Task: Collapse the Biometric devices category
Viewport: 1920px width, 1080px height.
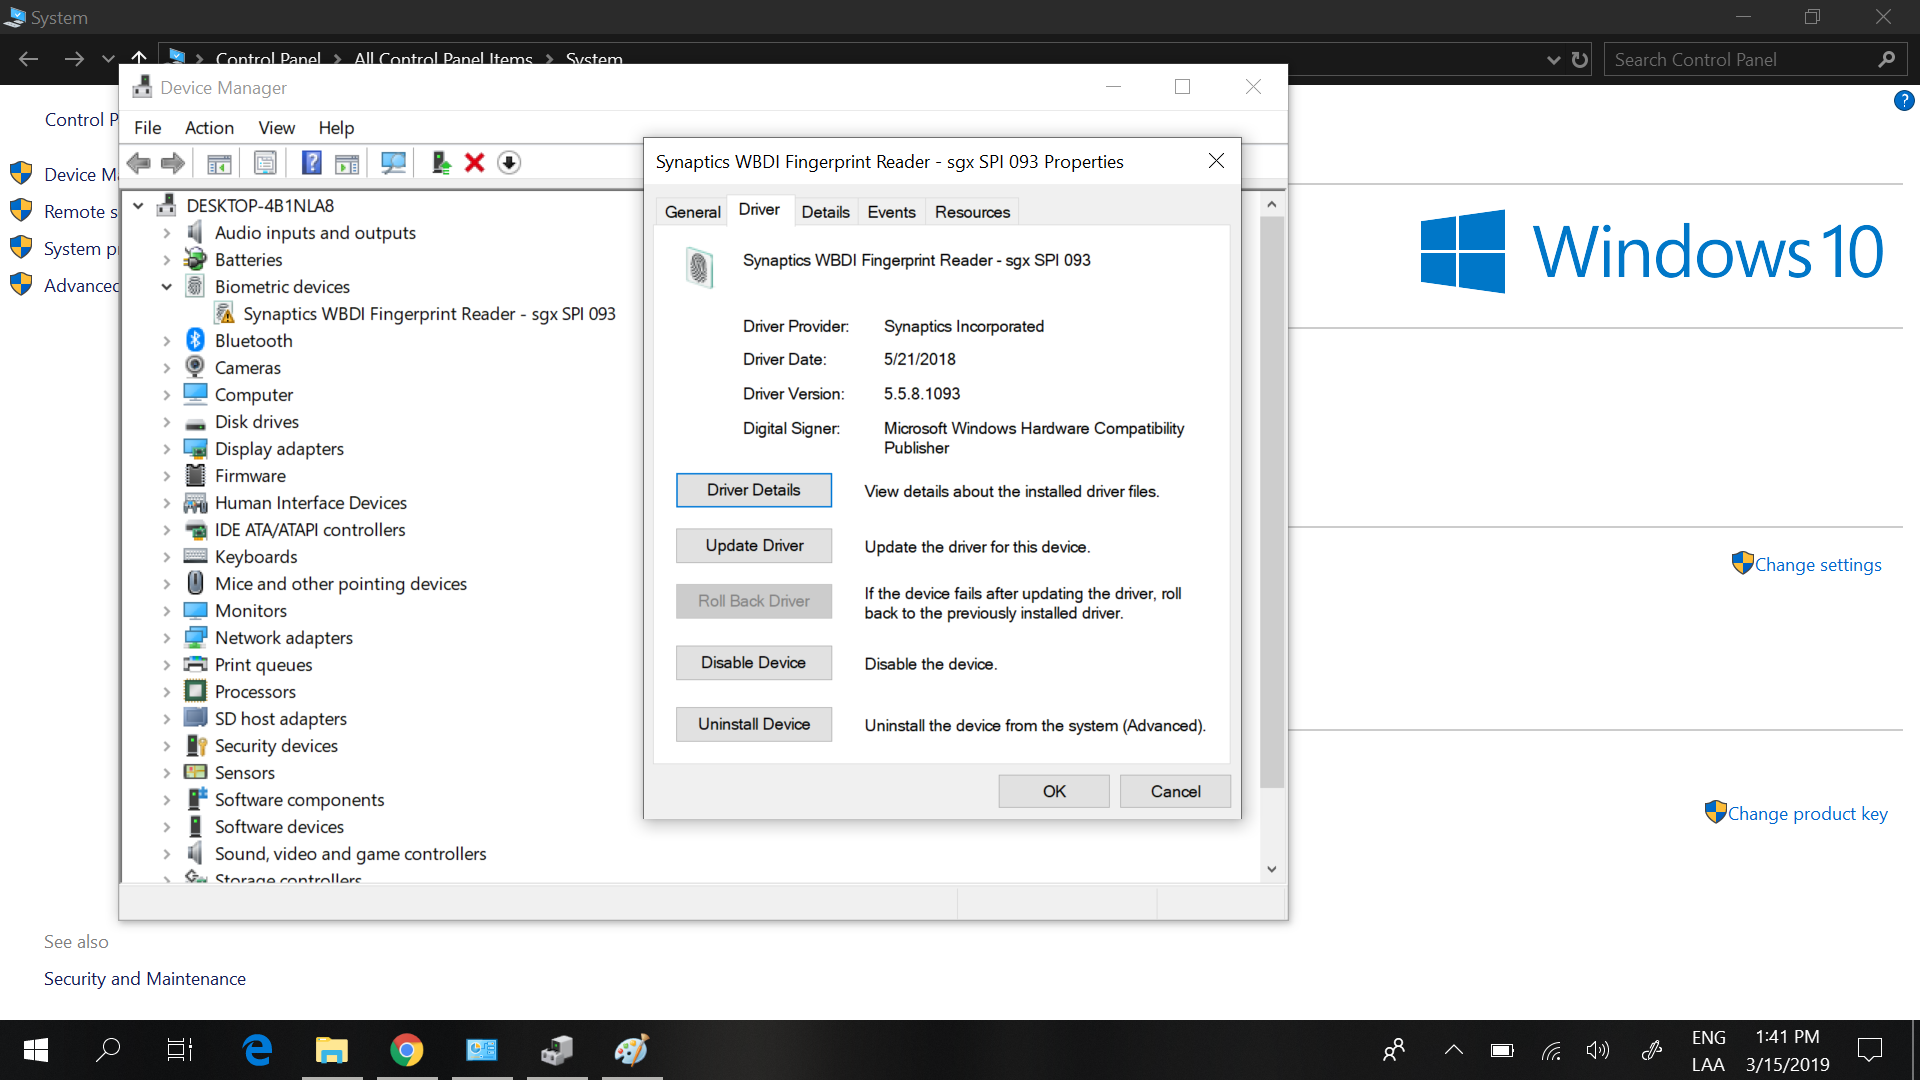Action: point(167,286)
